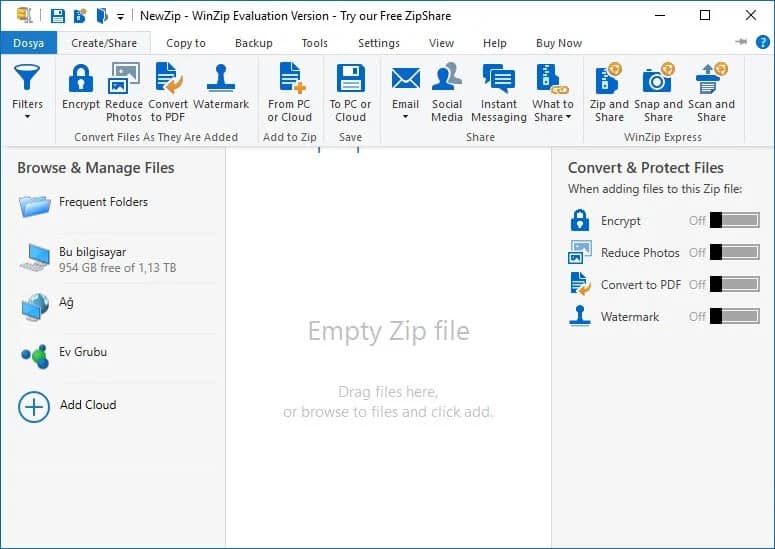Open Social Media share icon

tap(447, 80)
